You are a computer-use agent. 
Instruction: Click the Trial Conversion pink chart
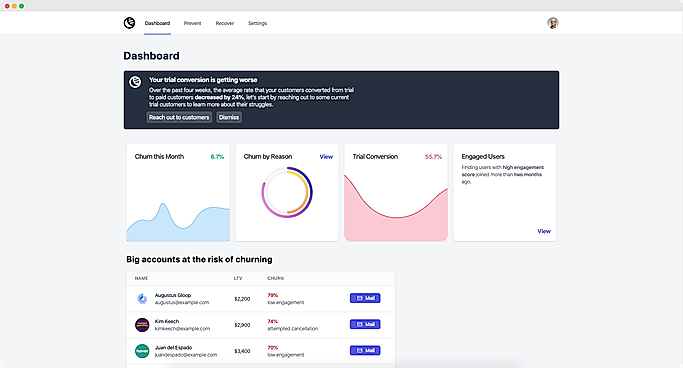click(396, 208)
